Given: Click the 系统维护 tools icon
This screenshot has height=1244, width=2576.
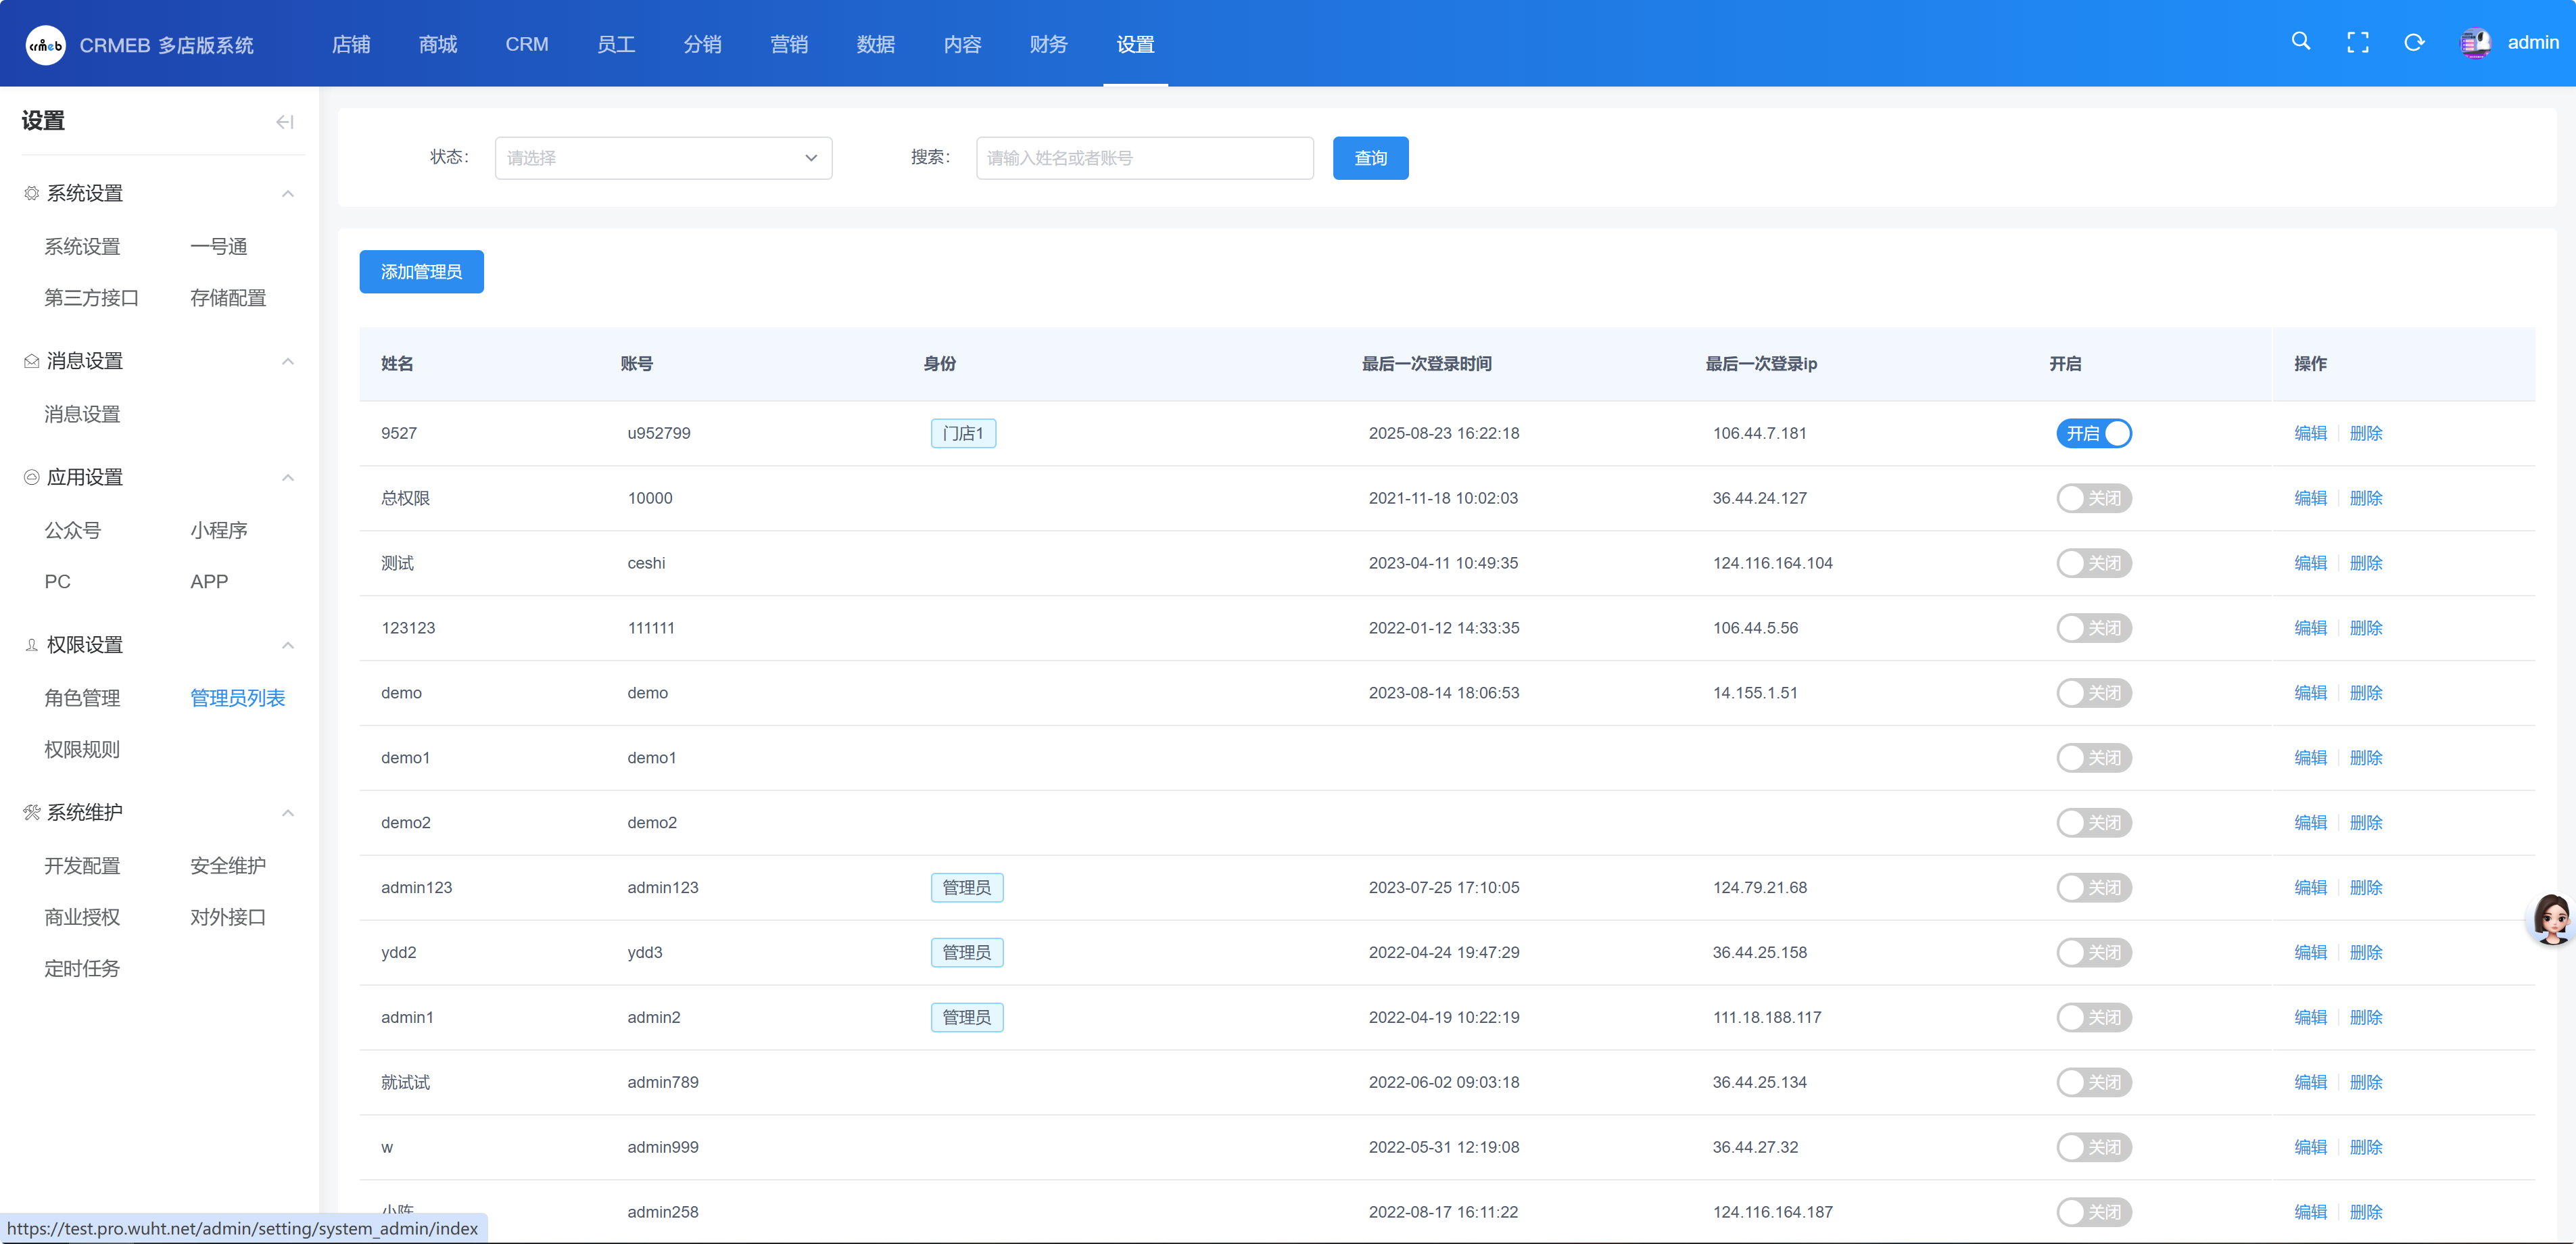Looking at the screenshot, I should pos(32,812).
